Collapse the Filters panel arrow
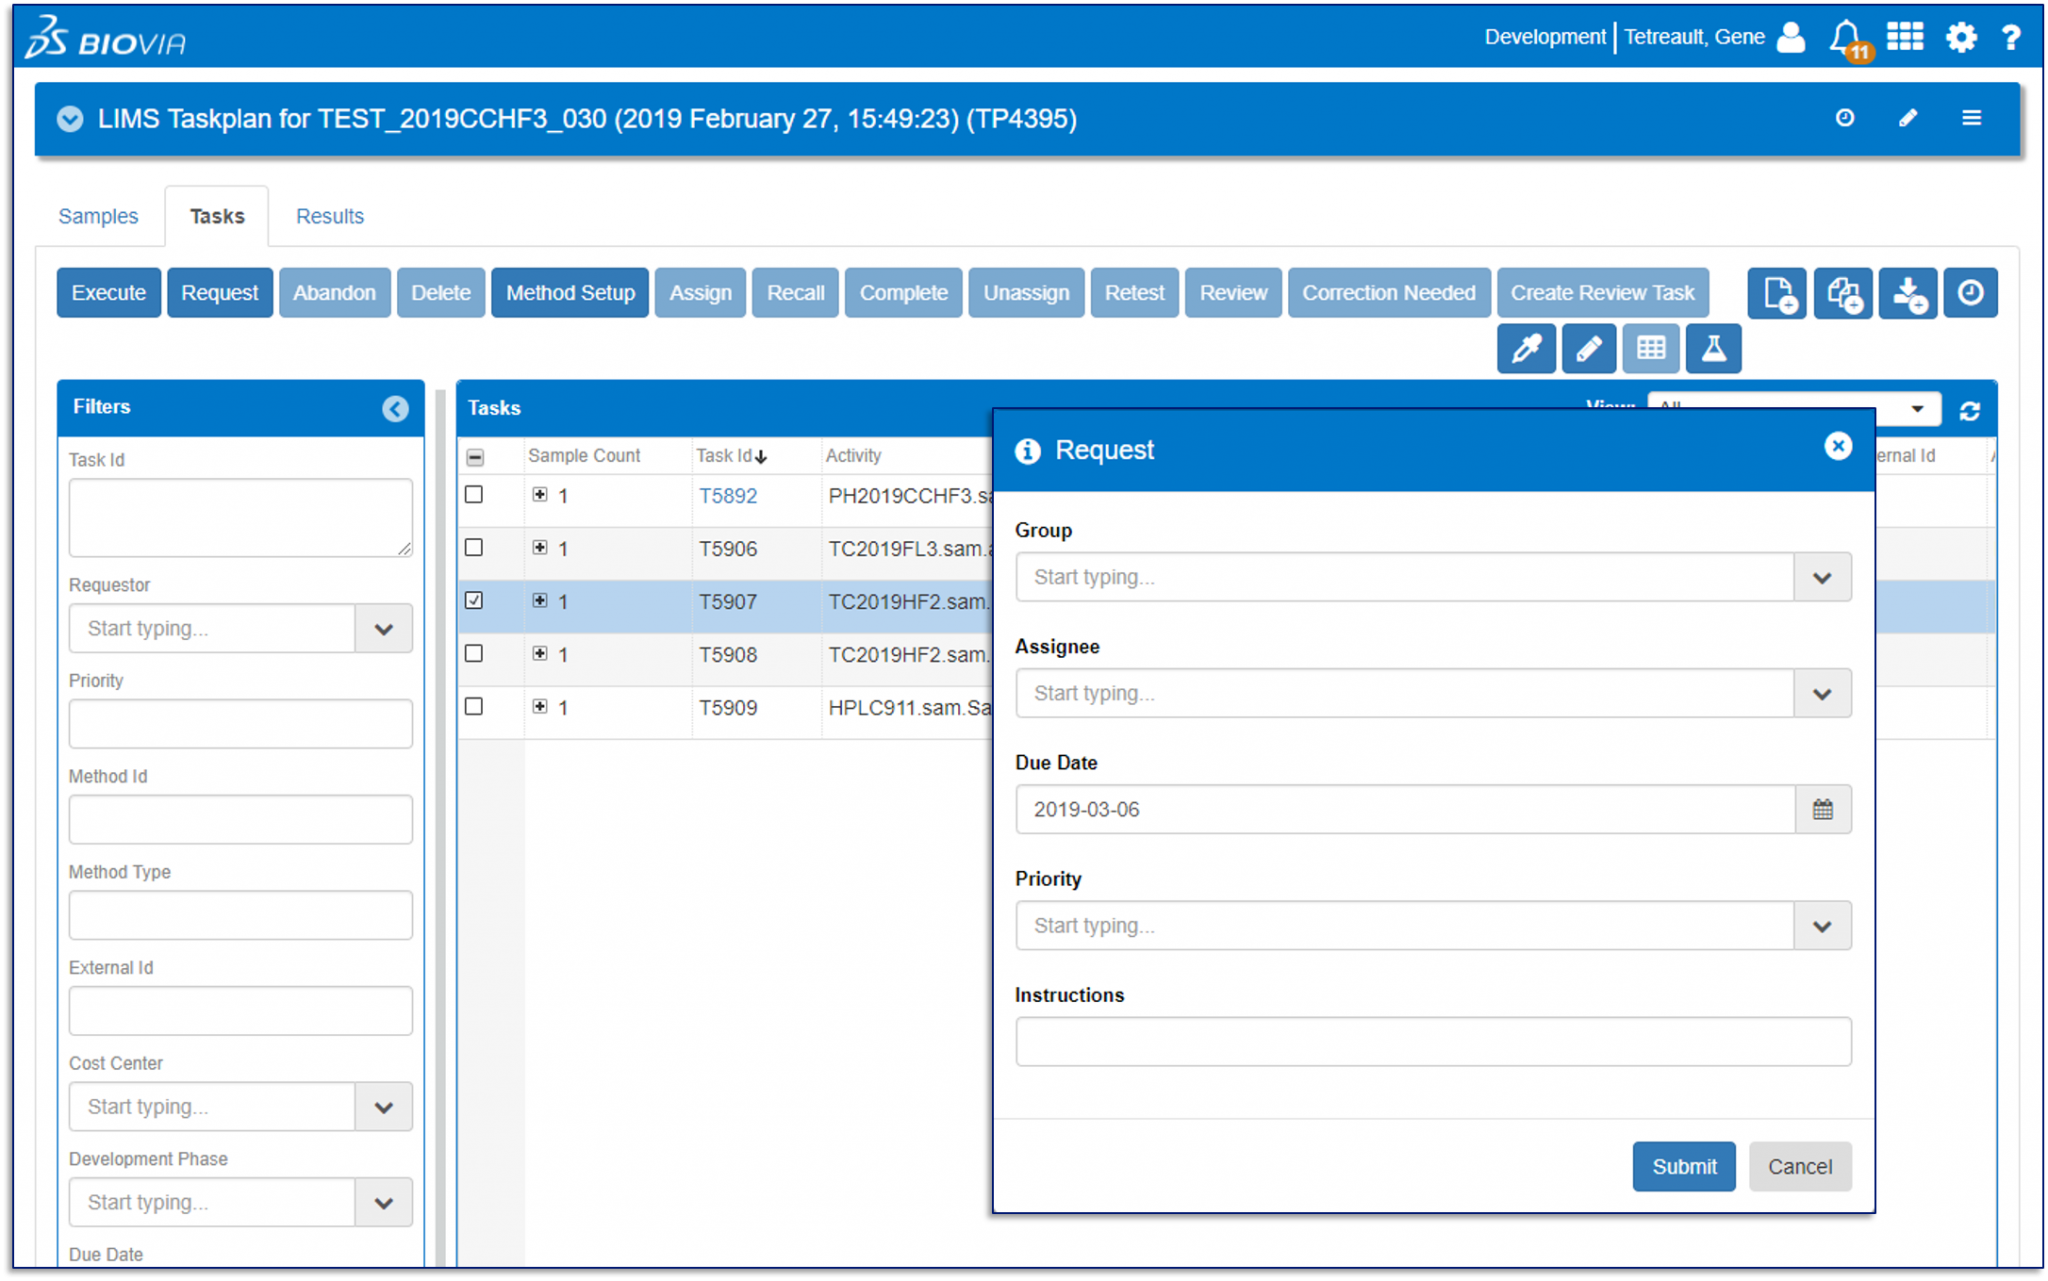2048x1281 pixels. [x=395, y=408]
